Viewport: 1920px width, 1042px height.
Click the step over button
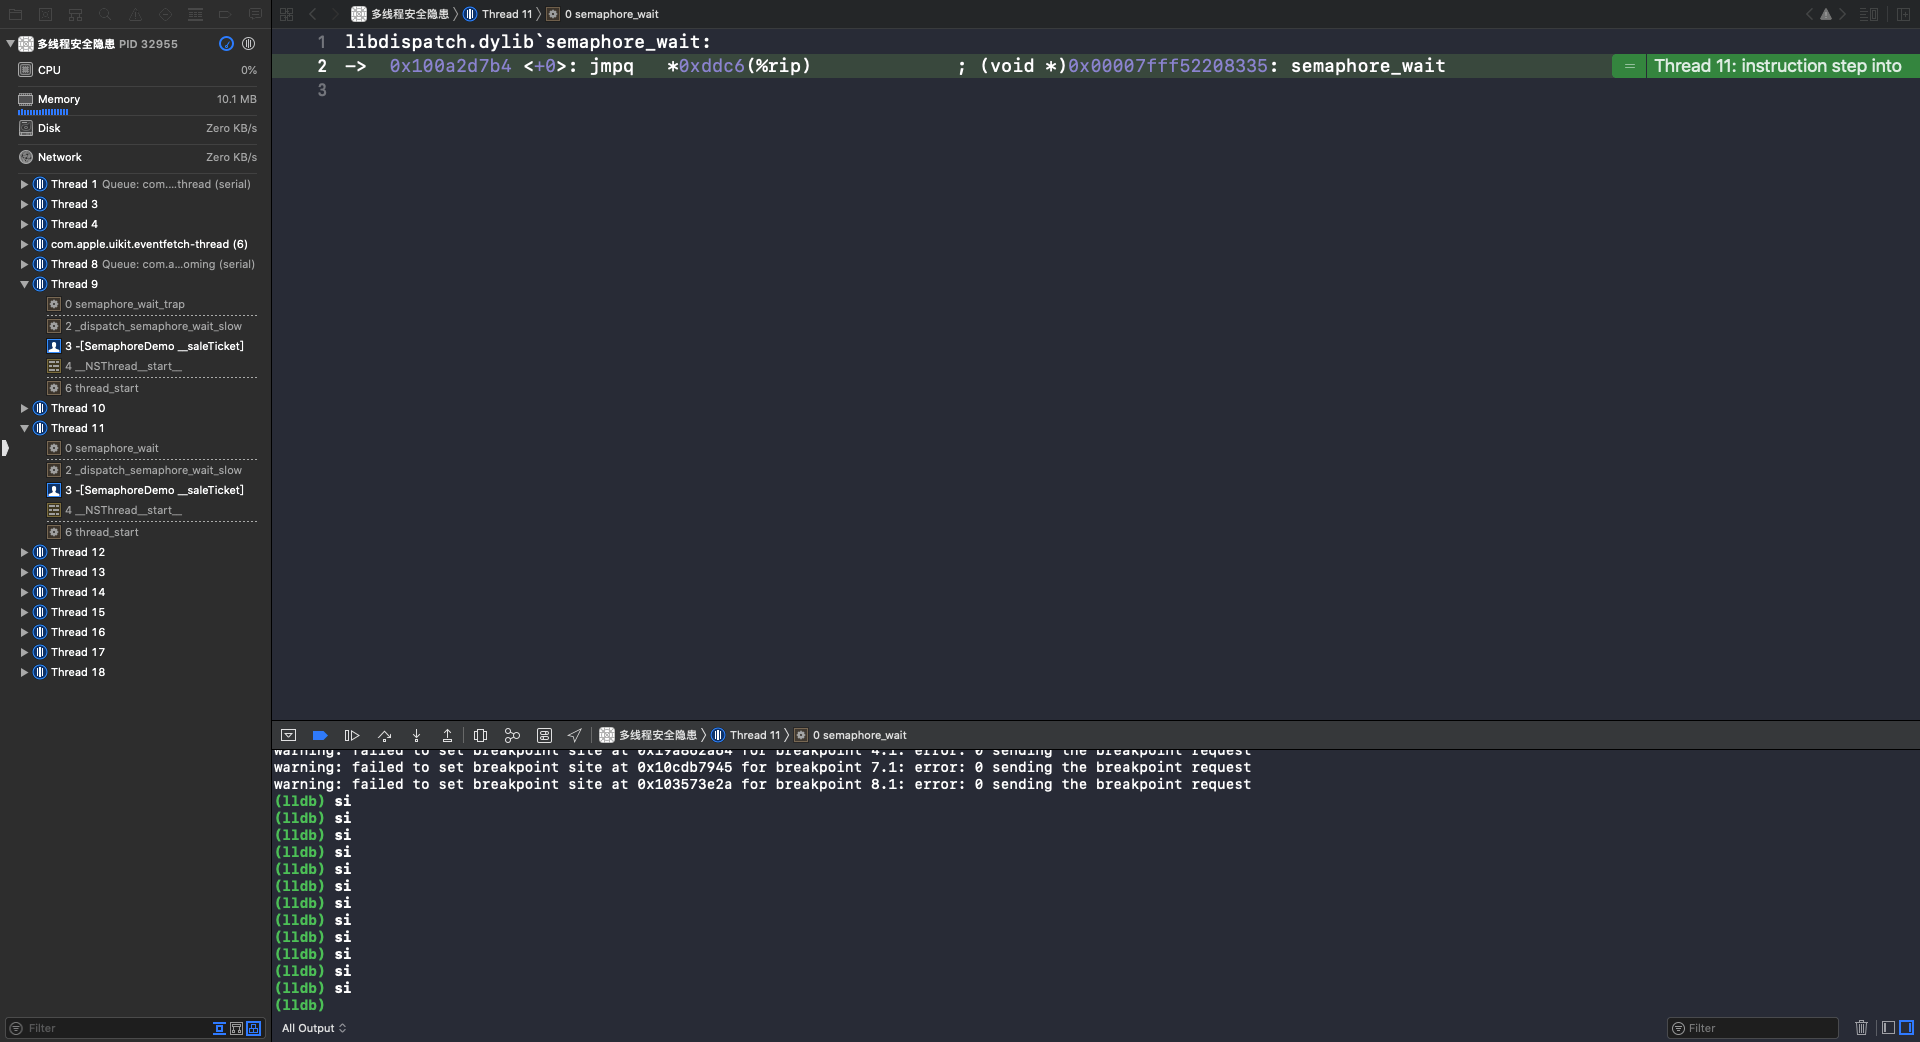pyautogui.click(x=385, y=735)
